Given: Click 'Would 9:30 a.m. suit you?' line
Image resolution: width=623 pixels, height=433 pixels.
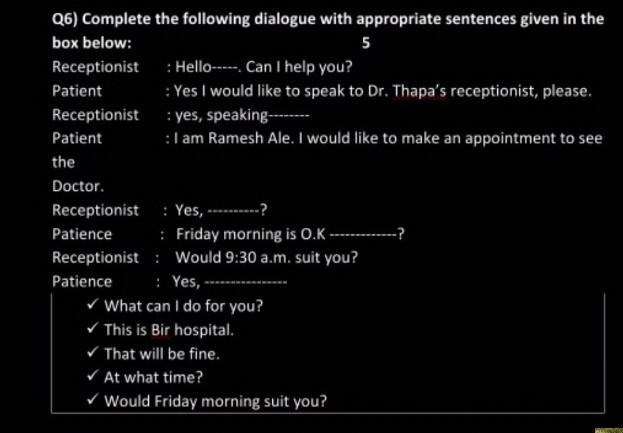Looking at the screenshot, I should [267, 258].
